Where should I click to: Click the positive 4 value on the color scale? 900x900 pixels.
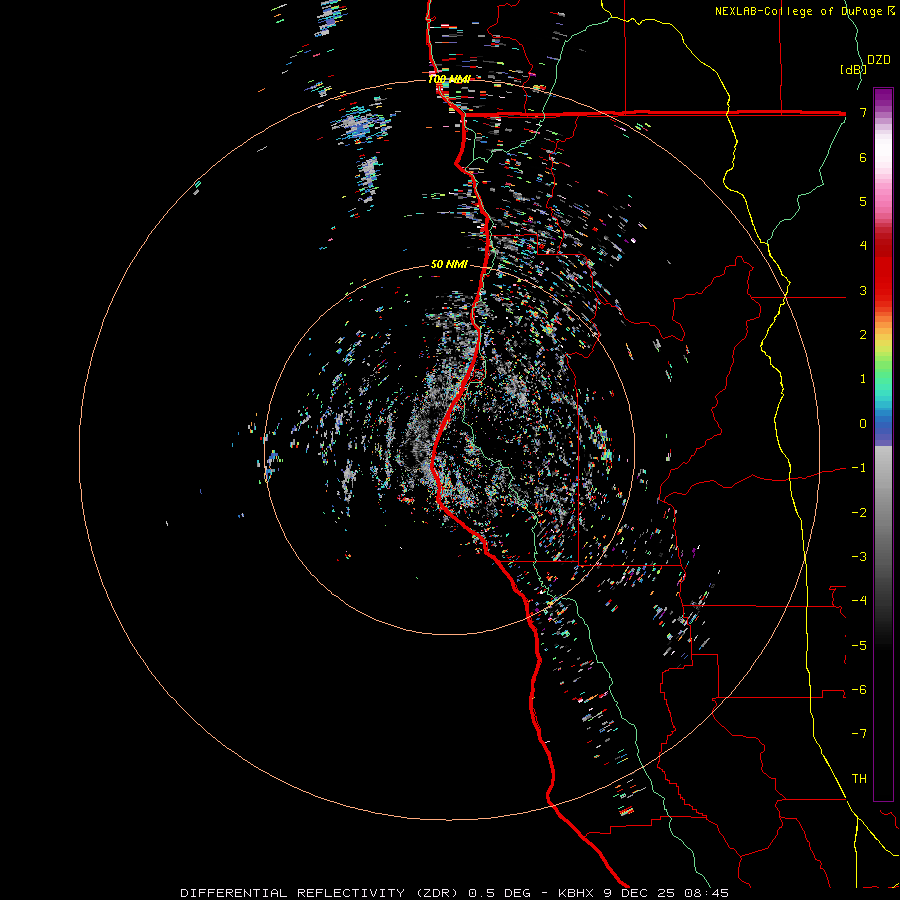pos(863,246)
